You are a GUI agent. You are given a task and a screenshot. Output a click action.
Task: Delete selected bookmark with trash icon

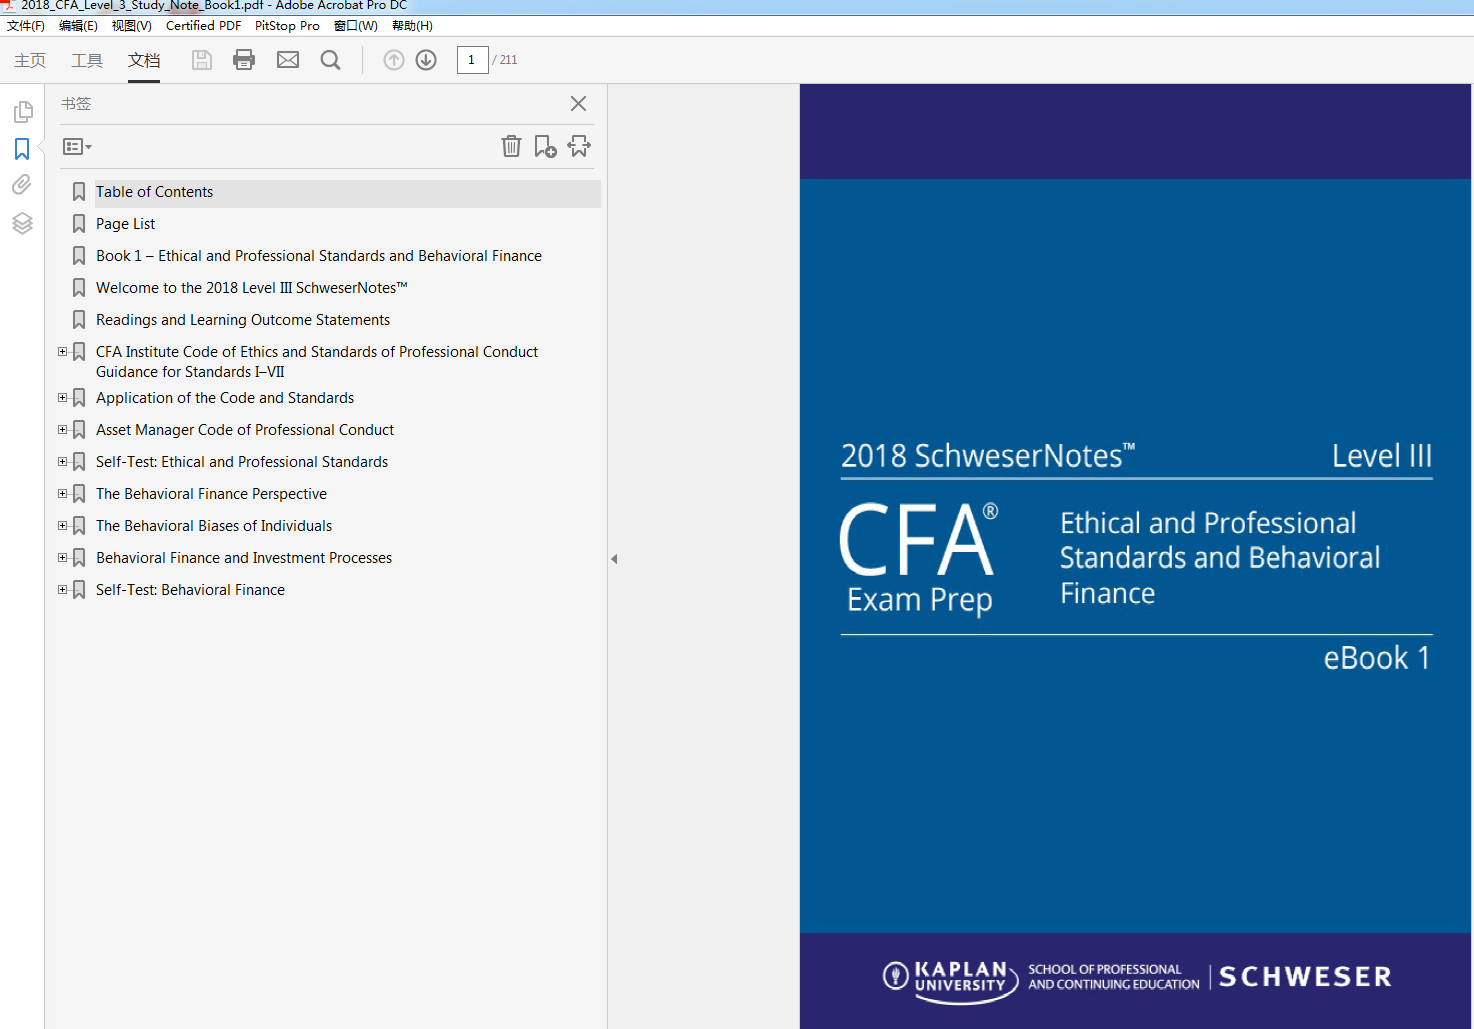tap(511, 146)
